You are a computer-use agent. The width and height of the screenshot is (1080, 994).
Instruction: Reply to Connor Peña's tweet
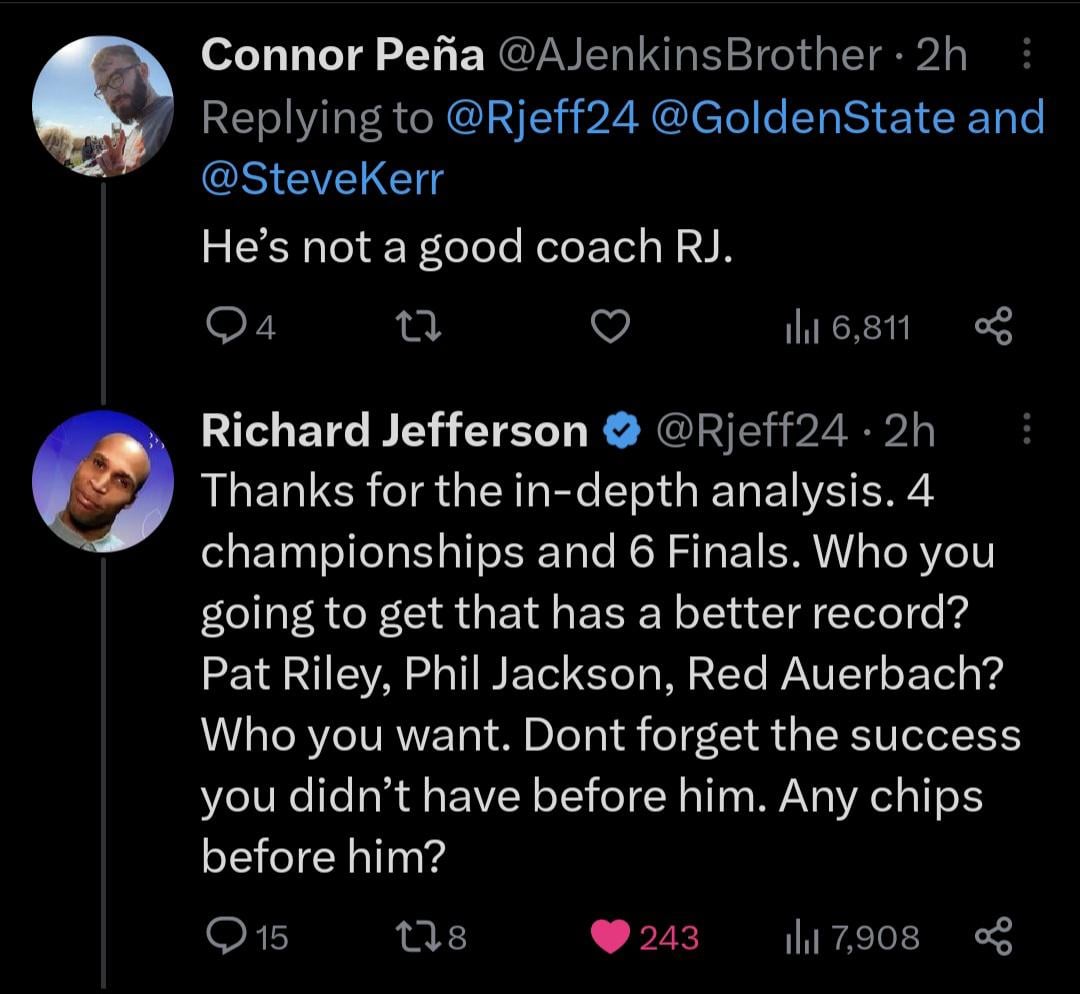pos(220,326)
